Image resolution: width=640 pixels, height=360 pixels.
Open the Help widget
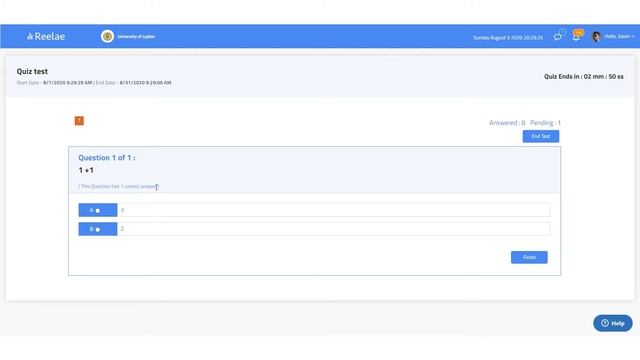[x=613, y=323]
